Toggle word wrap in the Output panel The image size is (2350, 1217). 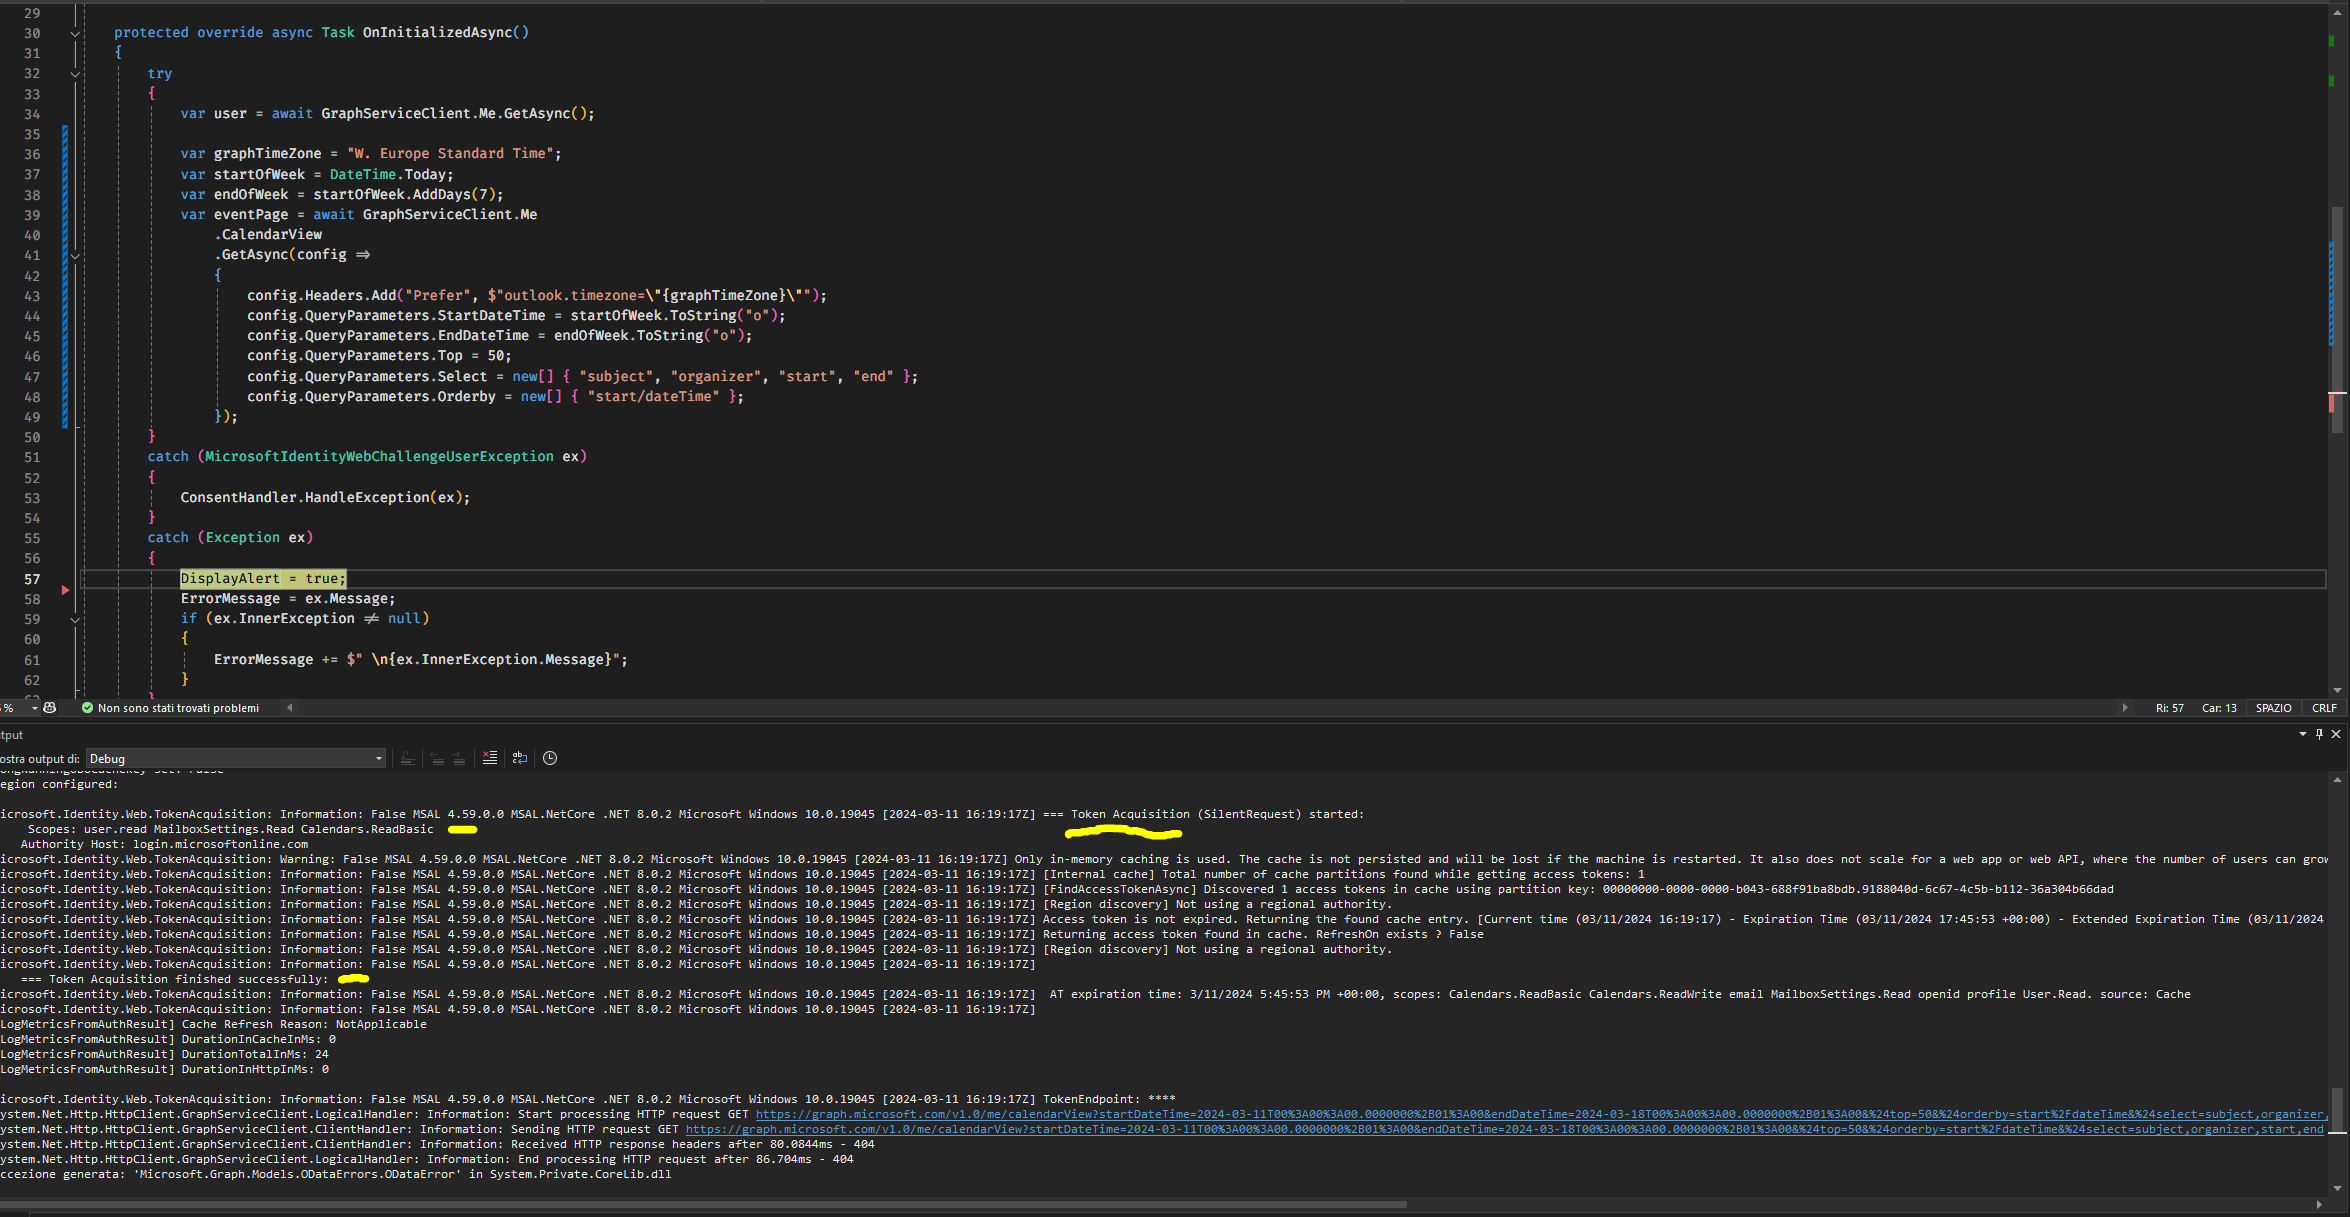point(520,758)
